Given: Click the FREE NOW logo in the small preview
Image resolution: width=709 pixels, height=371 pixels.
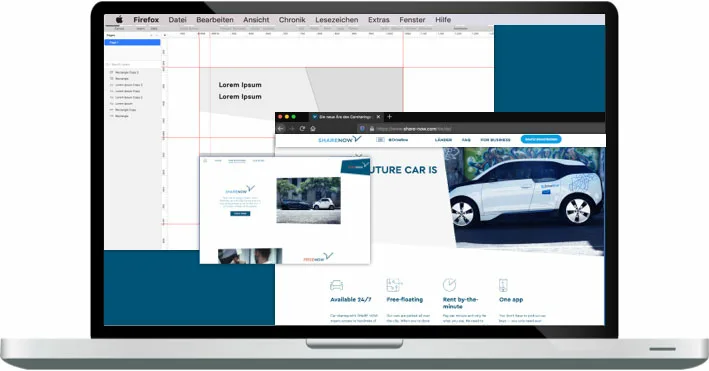Looking at the screenshot, I should (318, 257).
